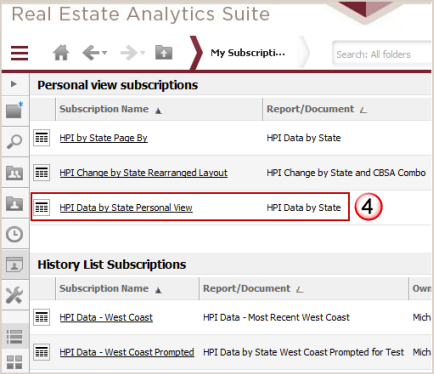The image size is (434, 374).
Task: Click the Search All folders field
Action: click(x=382, y=54)
